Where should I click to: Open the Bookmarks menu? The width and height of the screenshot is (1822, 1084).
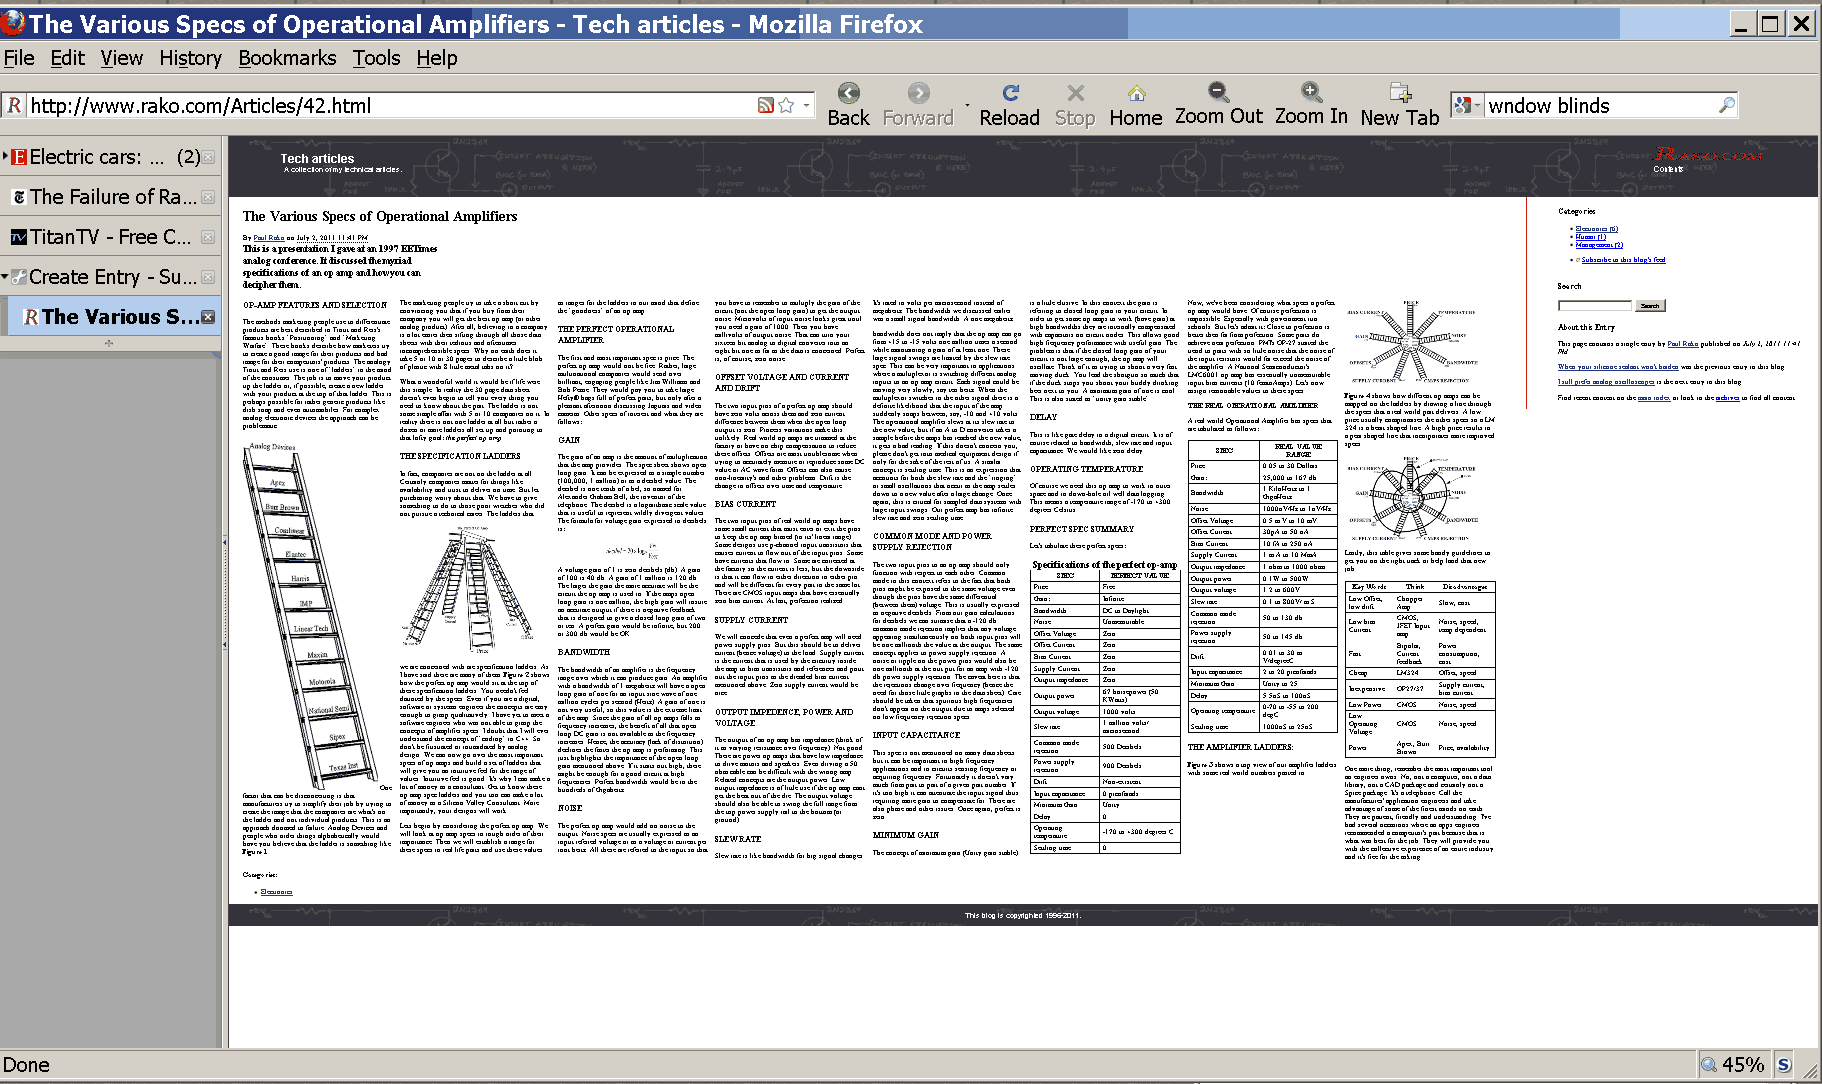click(x=287, y=58)
